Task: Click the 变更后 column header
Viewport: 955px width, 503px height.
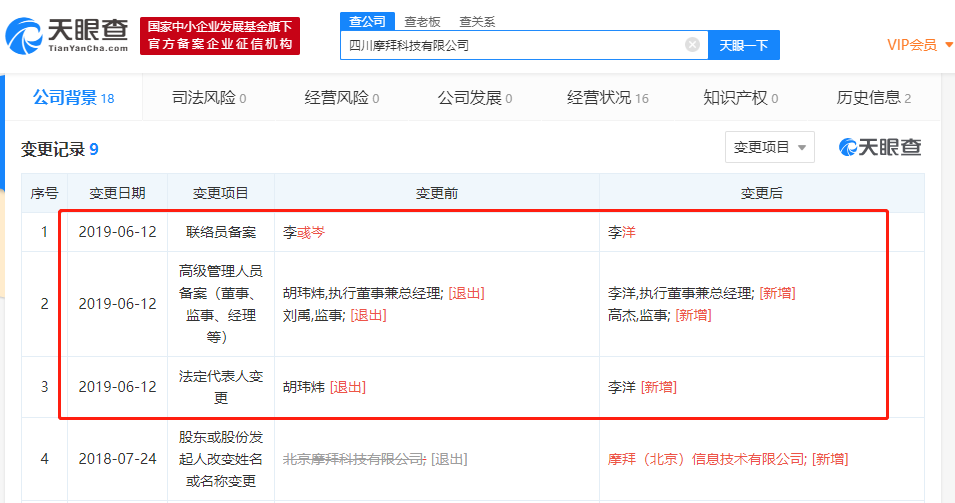Action: 761,193
